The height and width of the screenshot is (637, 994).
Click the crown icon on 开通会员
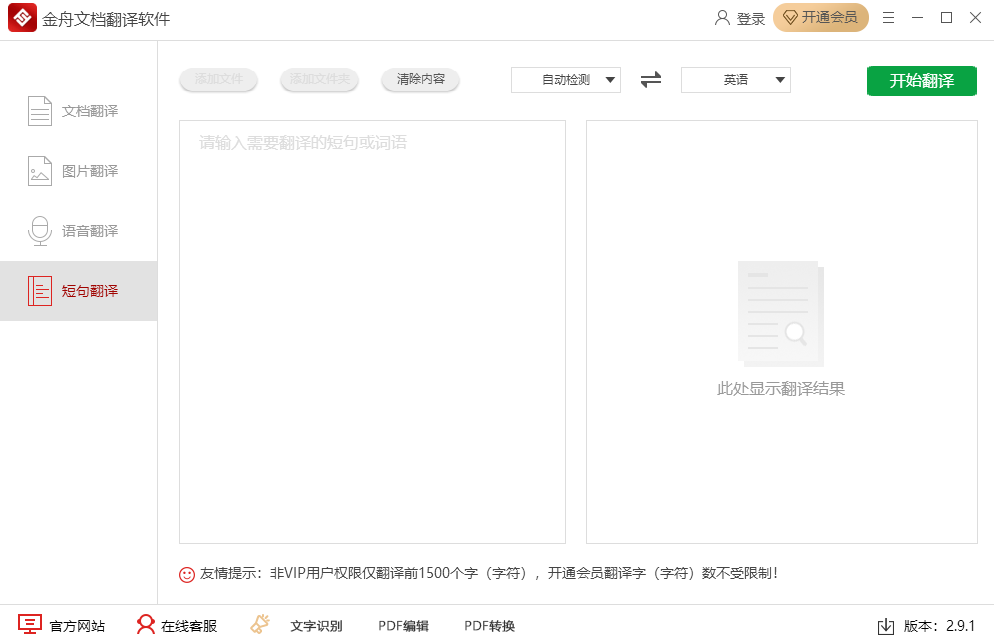click(789, 17)
